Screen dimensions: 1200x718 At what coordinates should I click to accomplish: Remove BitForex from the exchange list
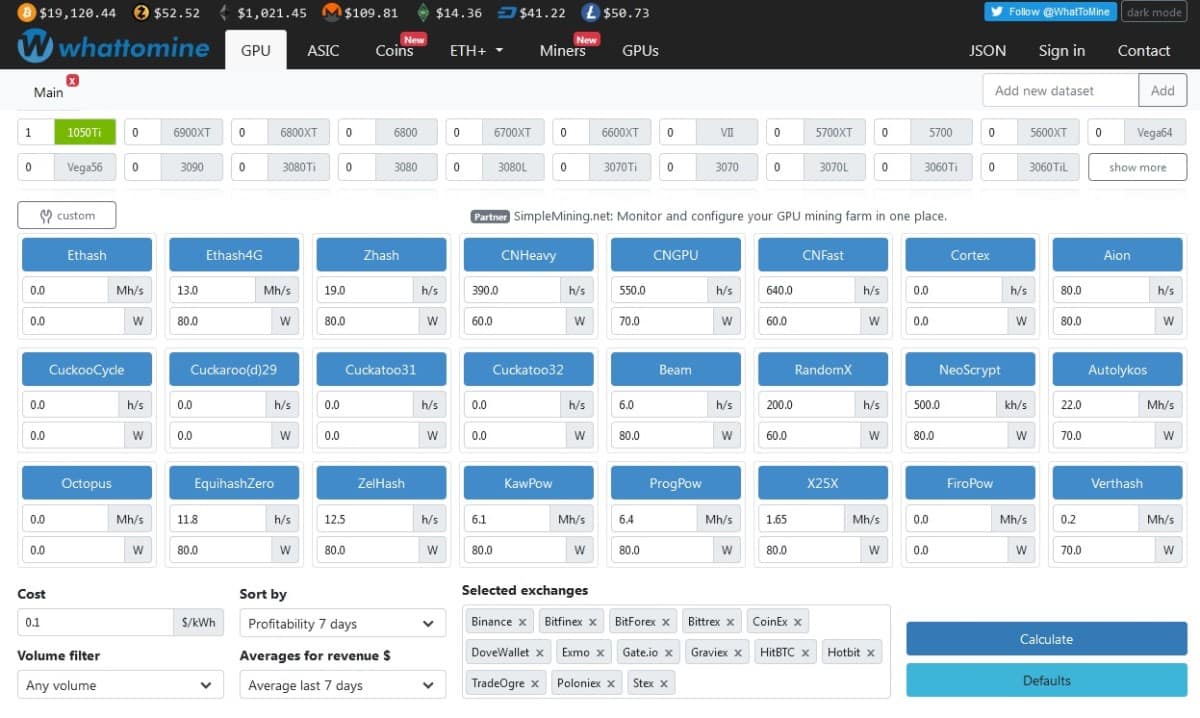point(666,622)
